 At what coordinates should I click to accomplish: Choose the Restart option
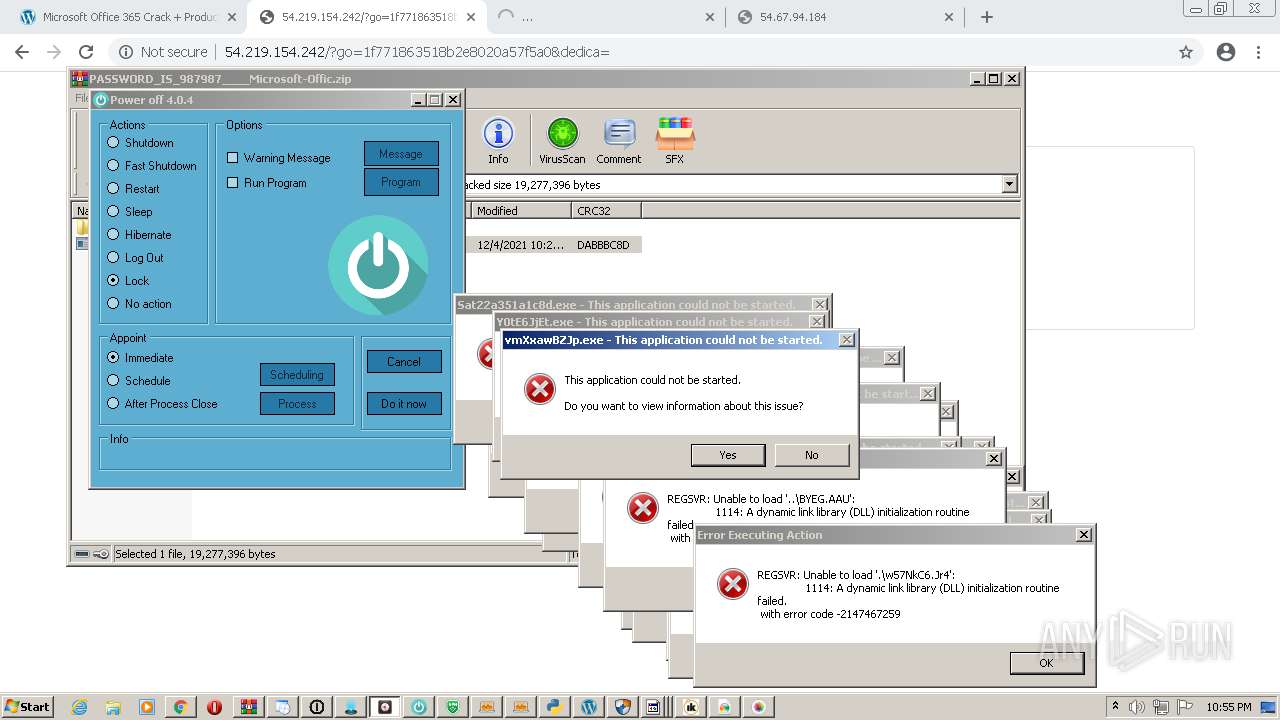[x=133, y=189]
